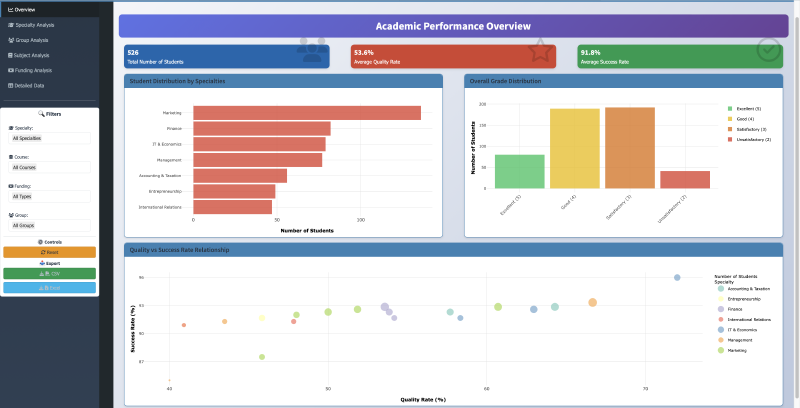
Task: Open the Course dropdown showing All Courses
Action: [x=49, y=167]
